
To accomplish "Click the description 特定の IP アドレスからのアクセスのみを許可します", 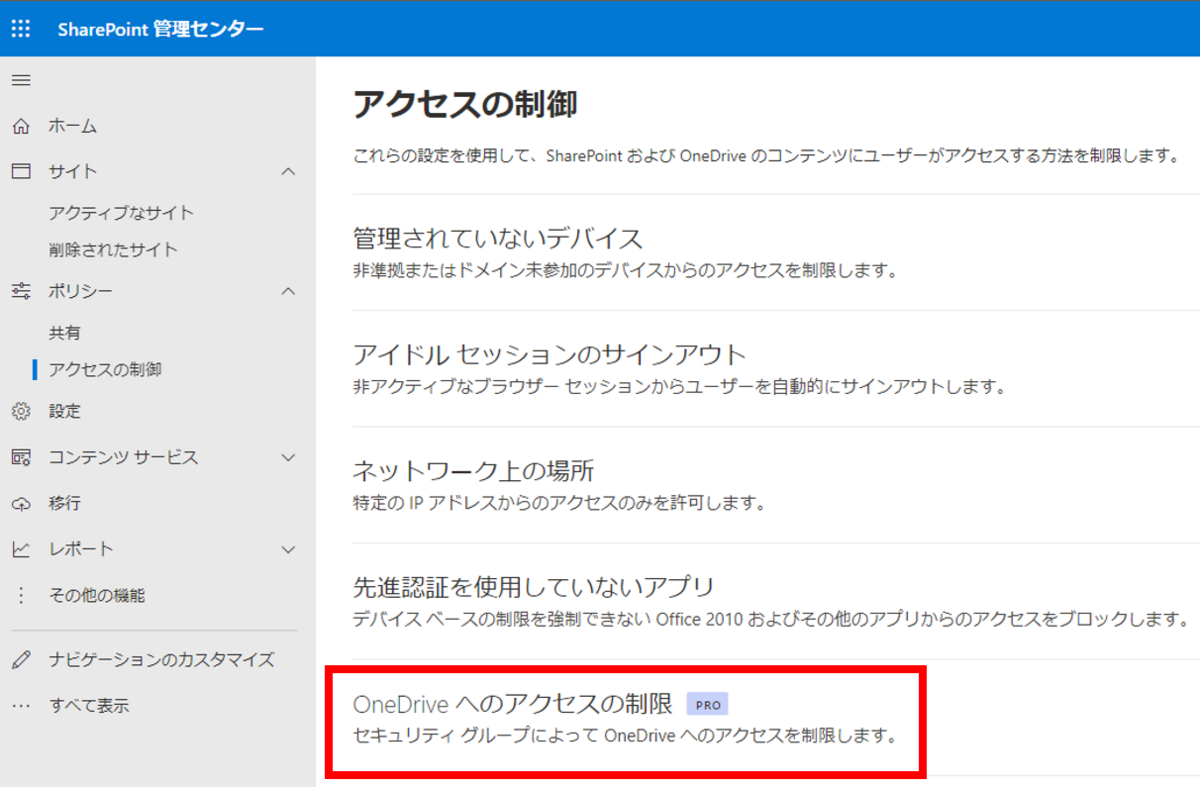I will pyautogui.click(x=559, y=503).
